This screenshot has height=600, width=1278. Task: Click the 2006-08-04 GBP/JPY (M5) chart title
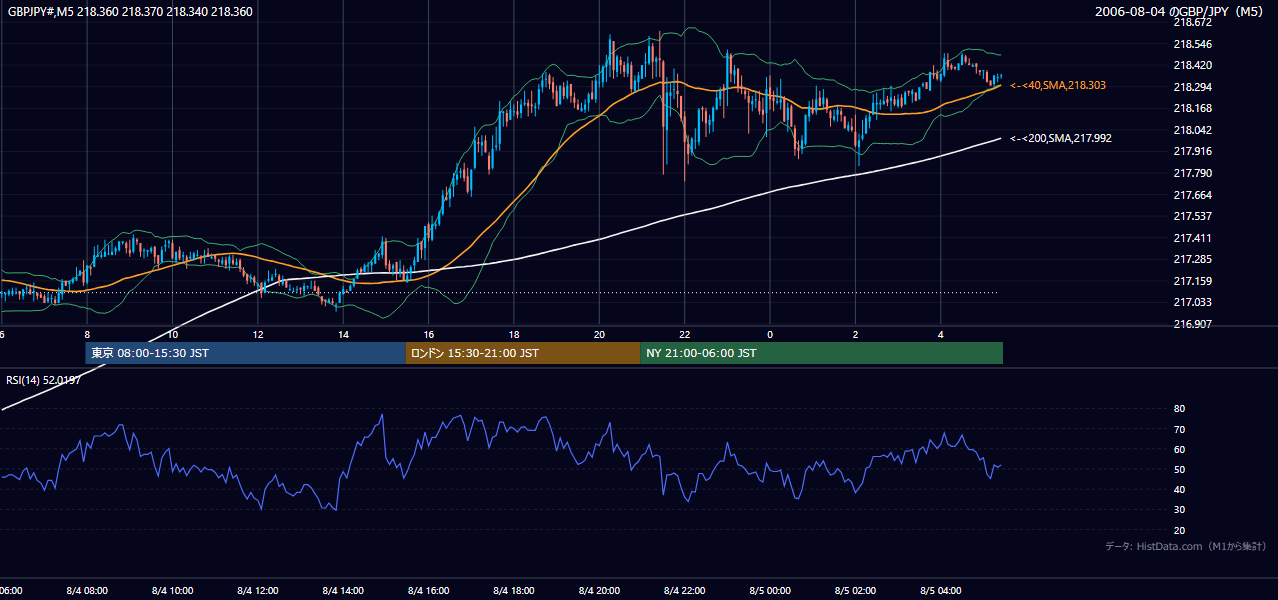(x=1180, y=12)
